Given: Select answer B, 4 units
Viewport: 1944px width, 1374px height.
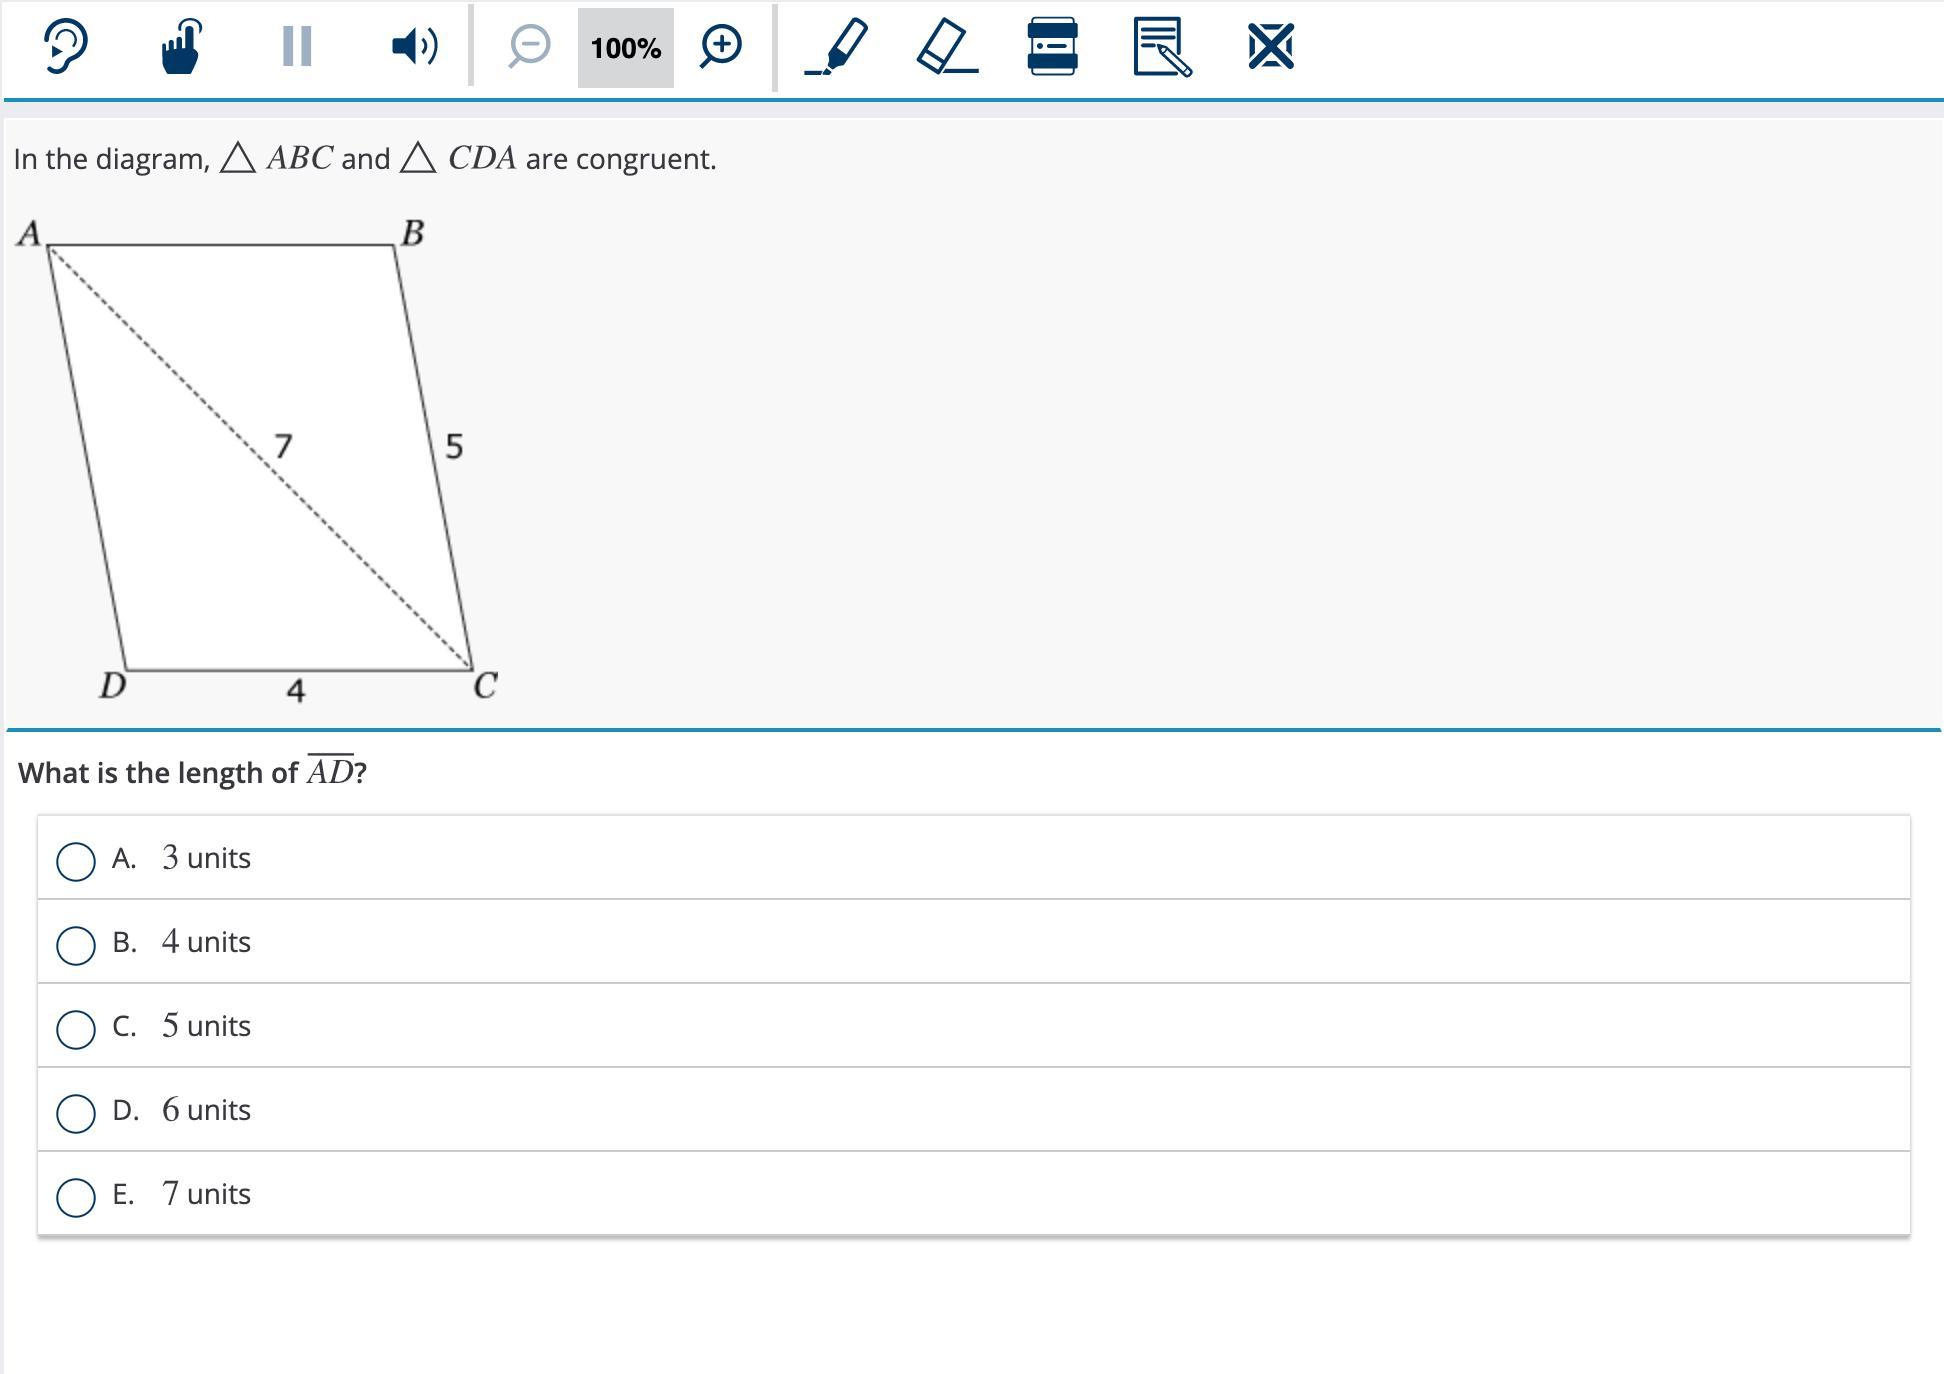Looking at the screenshot, I should (76, 944).
